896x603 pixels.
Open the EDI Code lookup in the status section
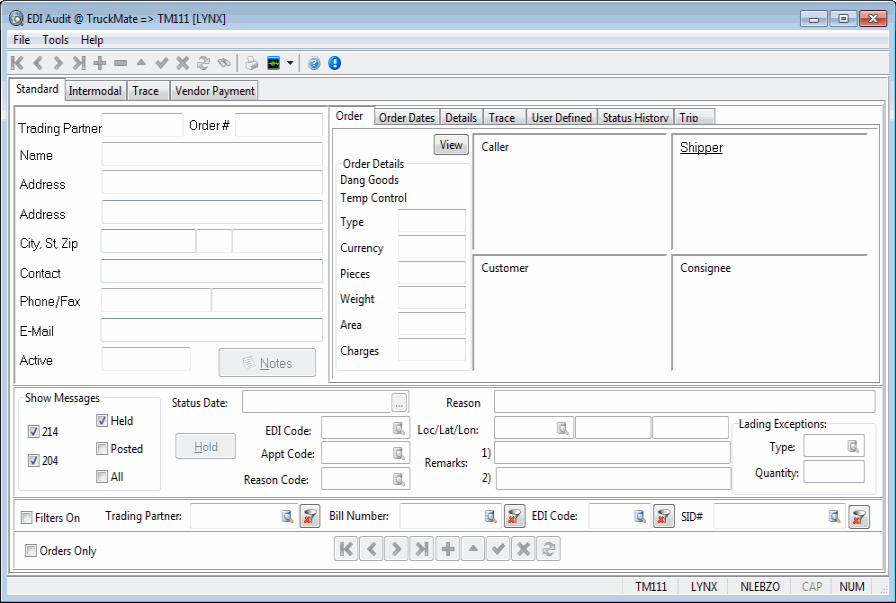(399, 429)
